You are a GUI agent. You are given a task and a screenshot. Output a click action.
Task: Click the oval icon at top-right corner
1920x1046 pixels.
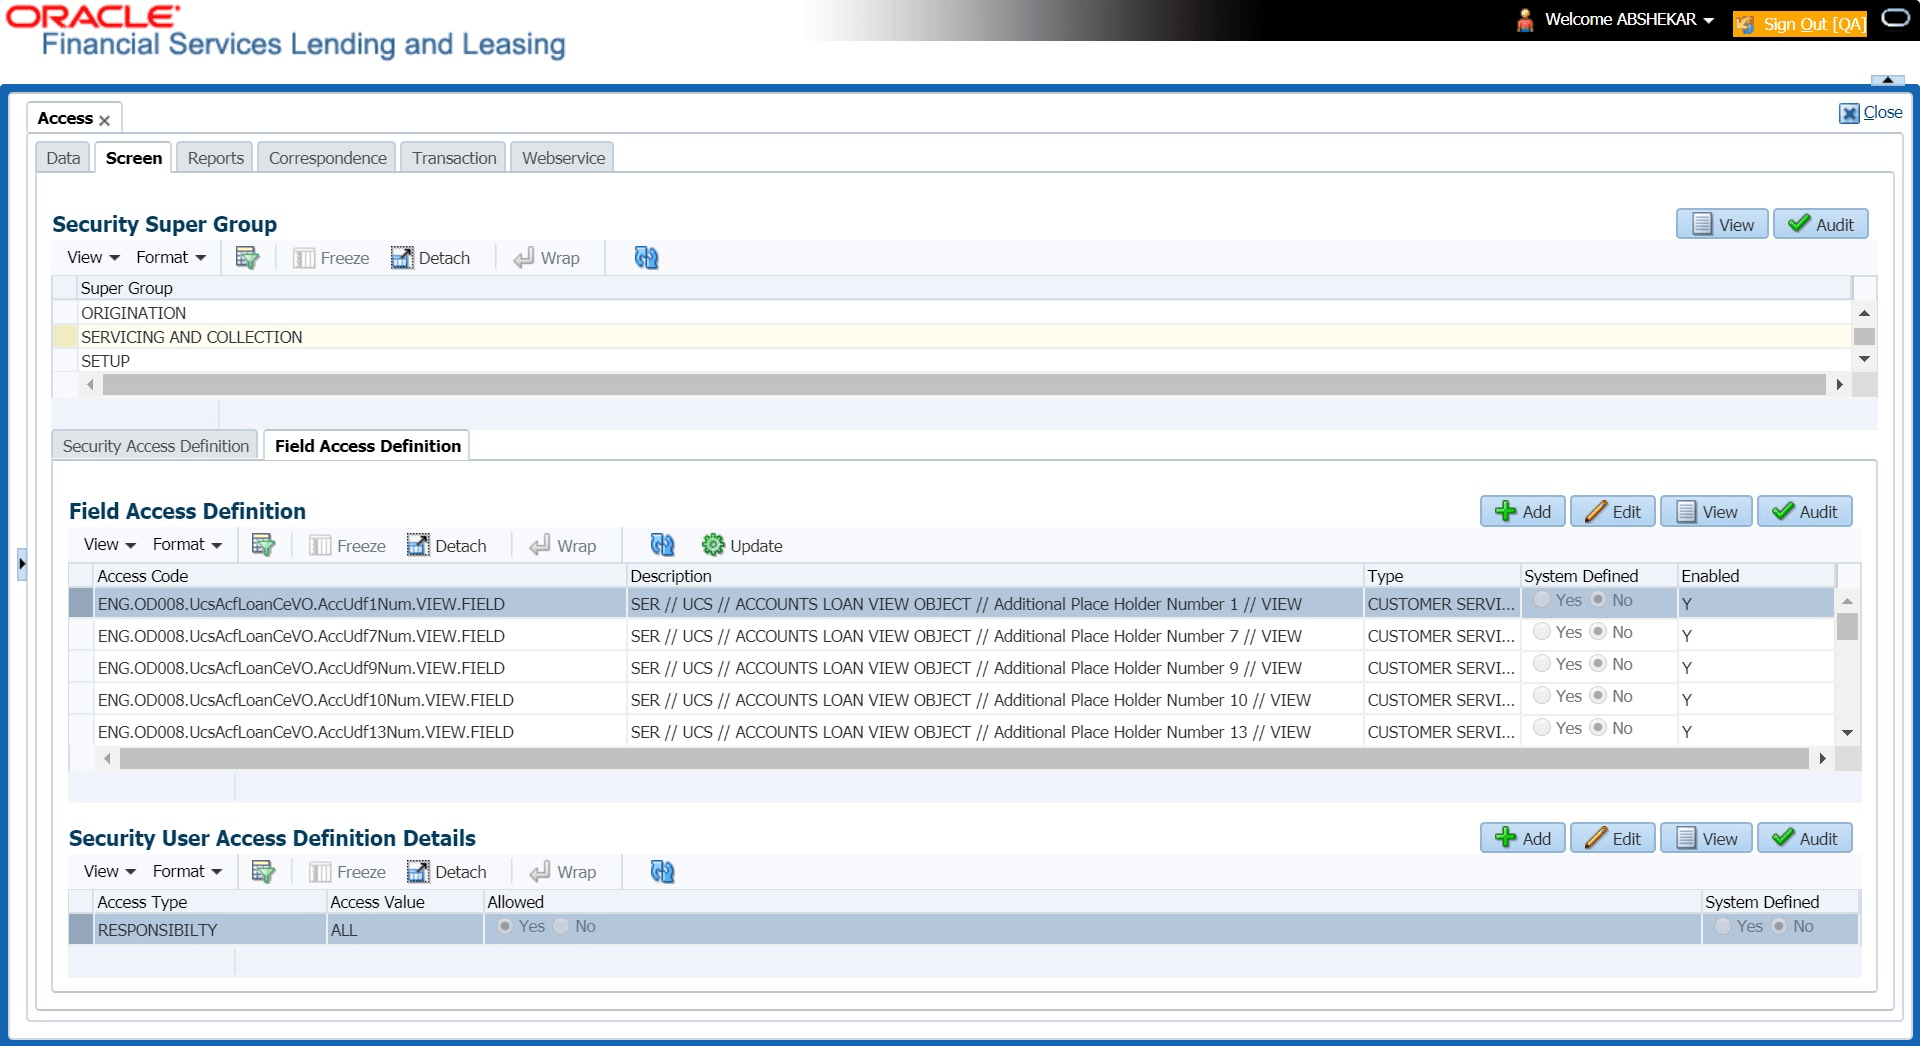pyautogui.click(x=1896, y=18)
